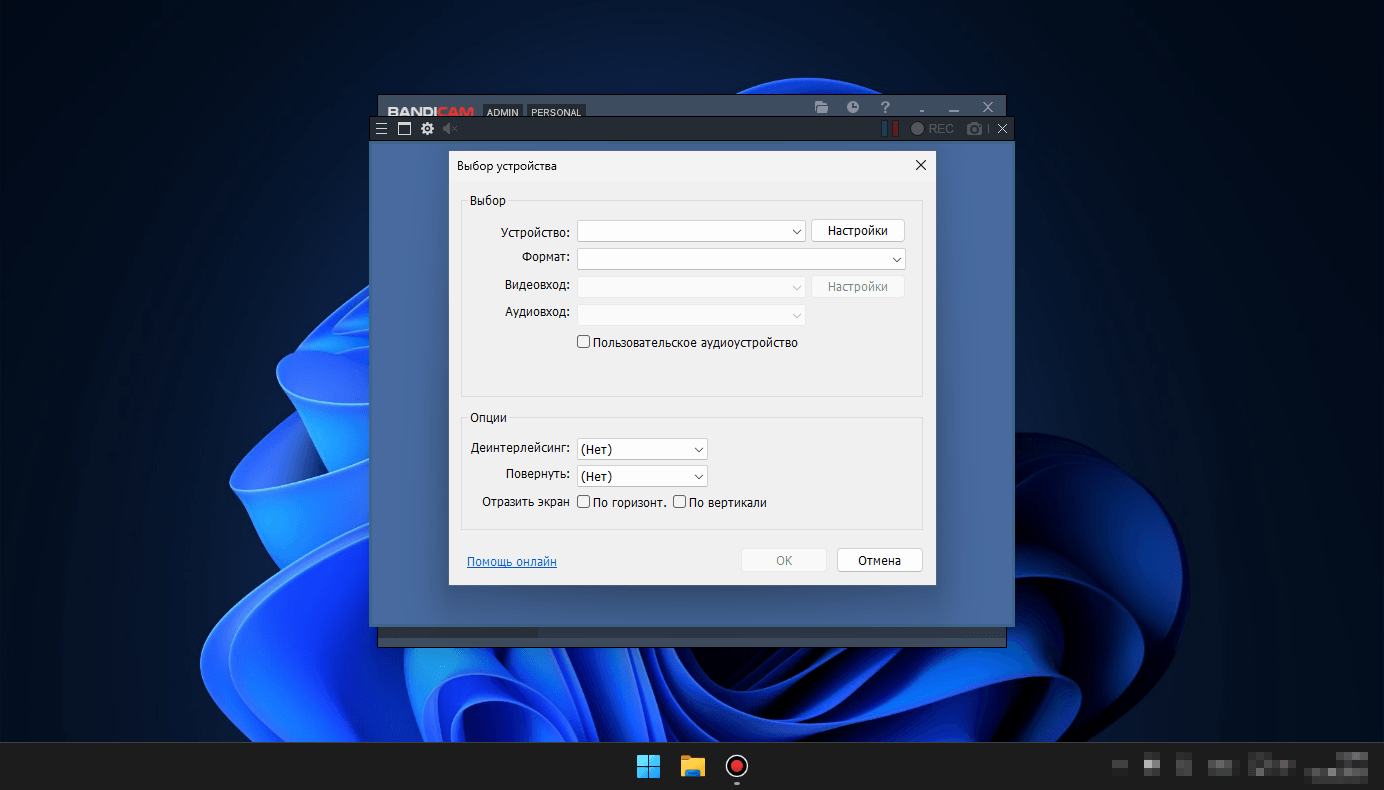
Task: Click Настройки button beside Устройство
Action: pos(858,230)
